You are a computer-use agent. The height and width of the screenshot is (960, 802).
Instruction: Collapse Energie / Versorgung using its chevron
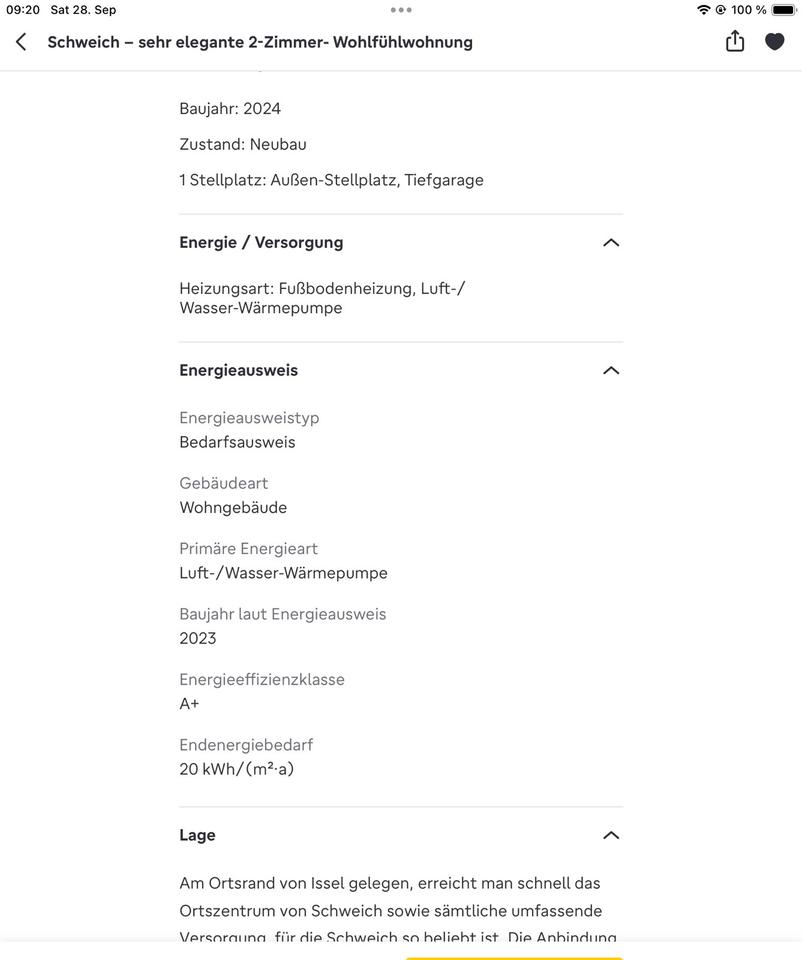click(x=611, y=243)
